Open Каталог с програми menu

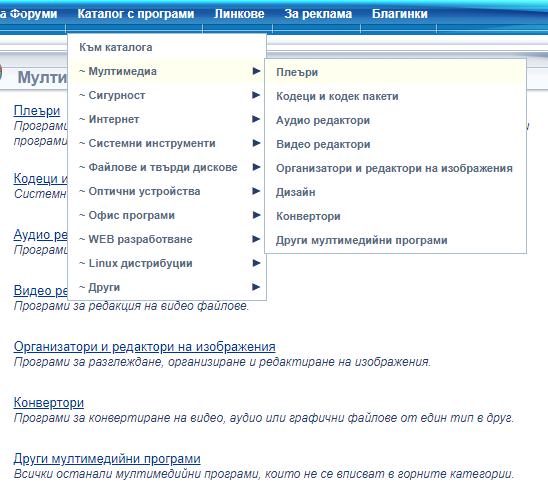[136, 14]
